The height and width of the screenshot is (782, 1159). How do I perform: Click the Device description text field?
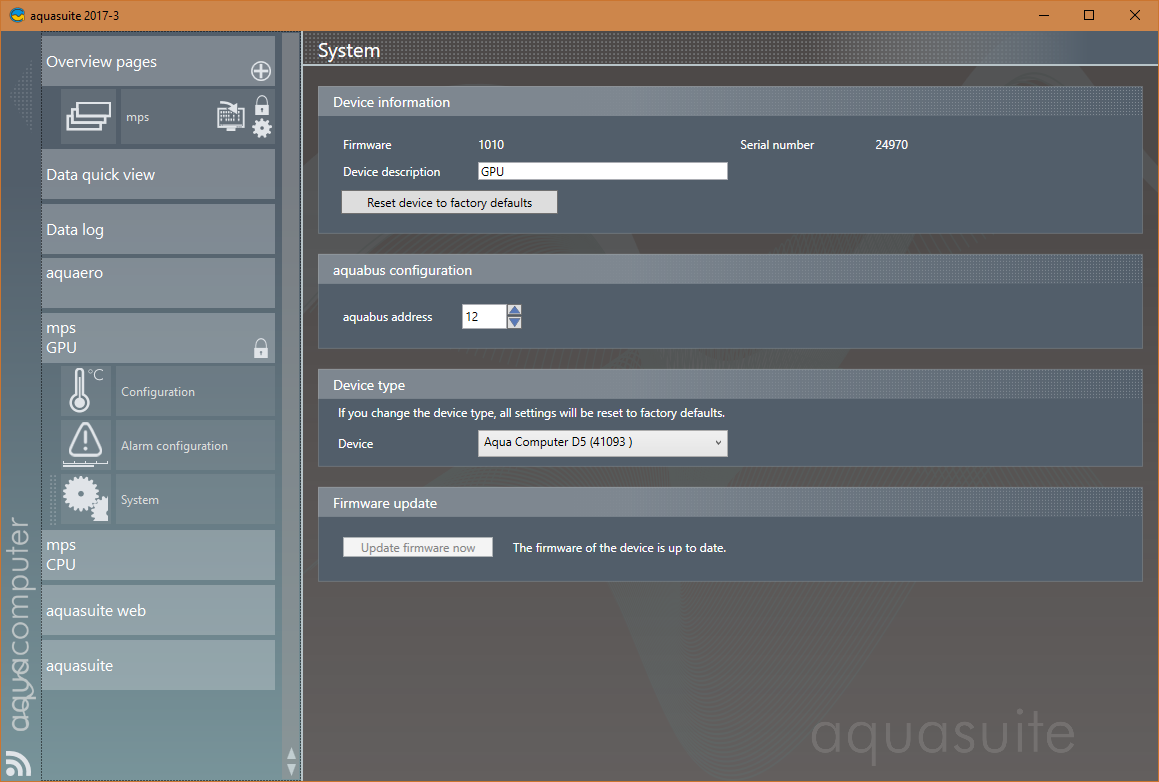coord(602,172)
